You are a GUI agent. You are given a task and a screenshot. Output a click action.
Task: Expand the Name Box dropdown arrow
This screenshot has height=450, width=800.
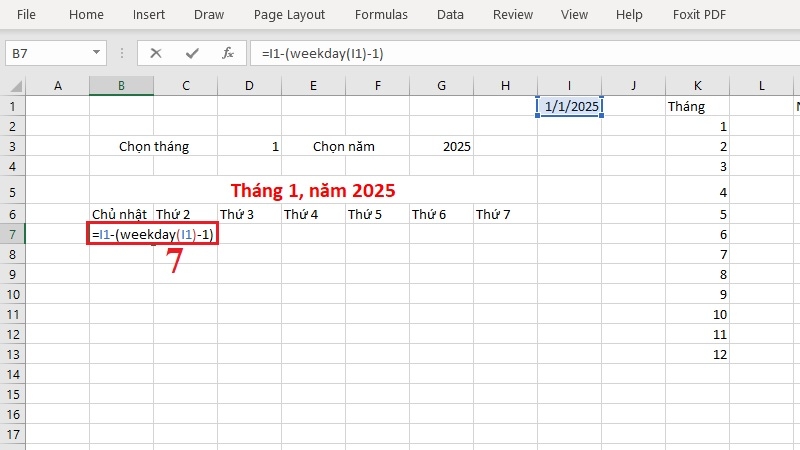click(x=96, y=53)
